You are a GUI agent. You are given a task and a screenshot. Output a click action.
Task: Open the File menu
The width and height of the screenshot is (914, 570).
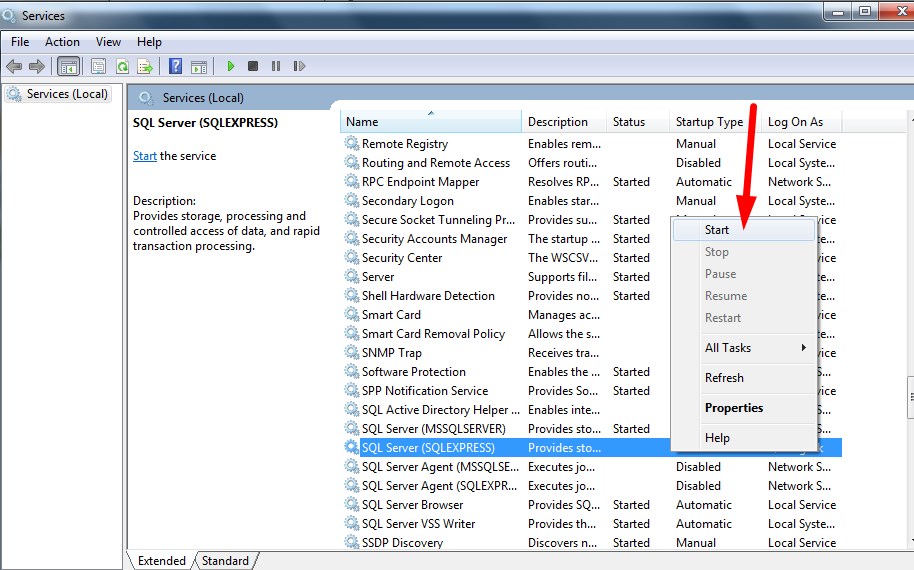coord(20,42)
